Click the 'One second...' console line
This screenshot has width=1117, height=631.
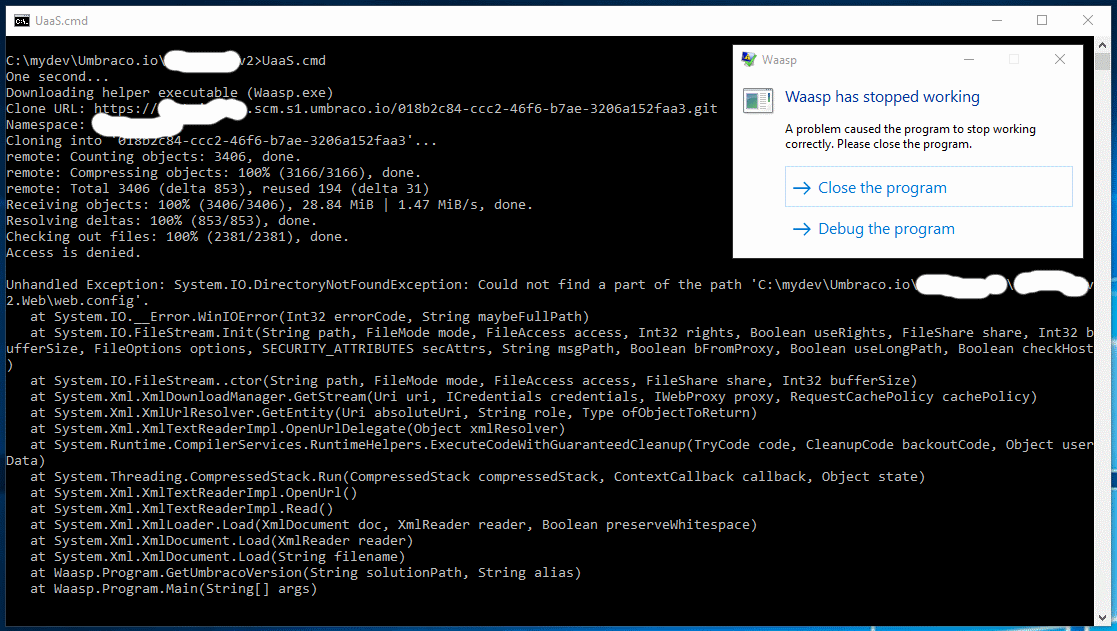[x=58, y=77]
